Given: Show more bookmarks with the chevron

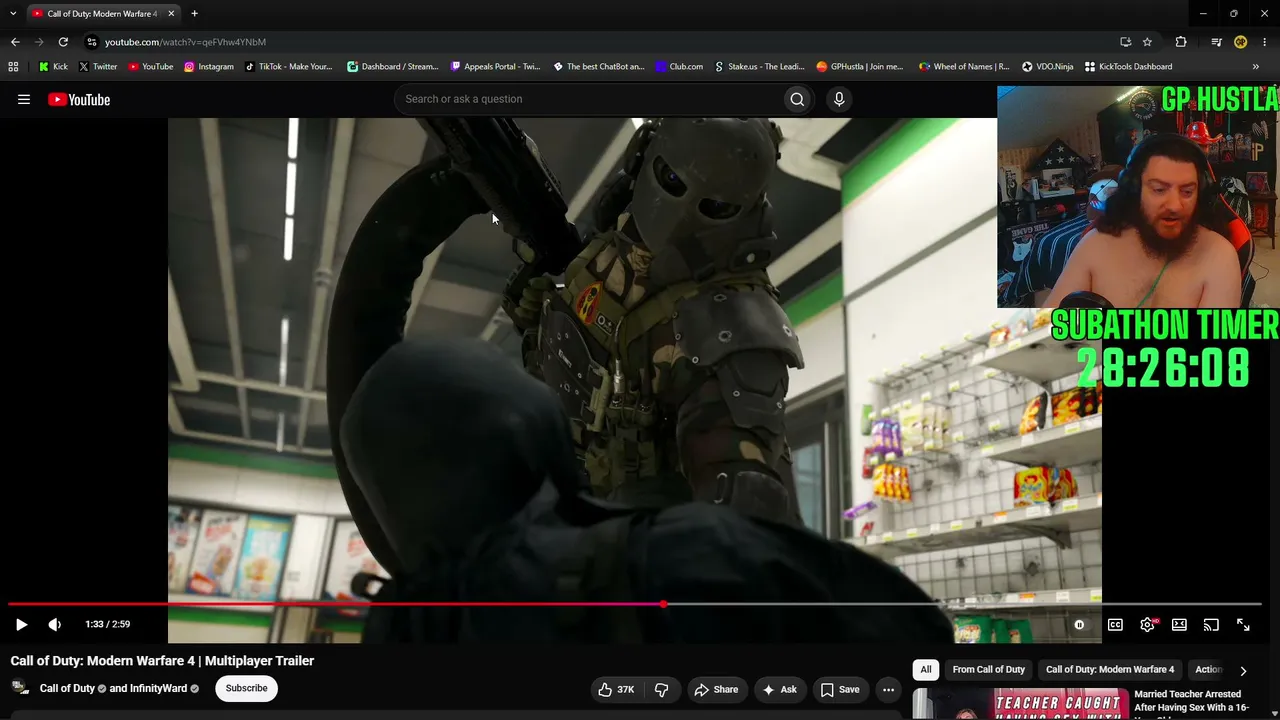Looking at the screenshot, I should pyautogui.click(x=1256, y=67).
